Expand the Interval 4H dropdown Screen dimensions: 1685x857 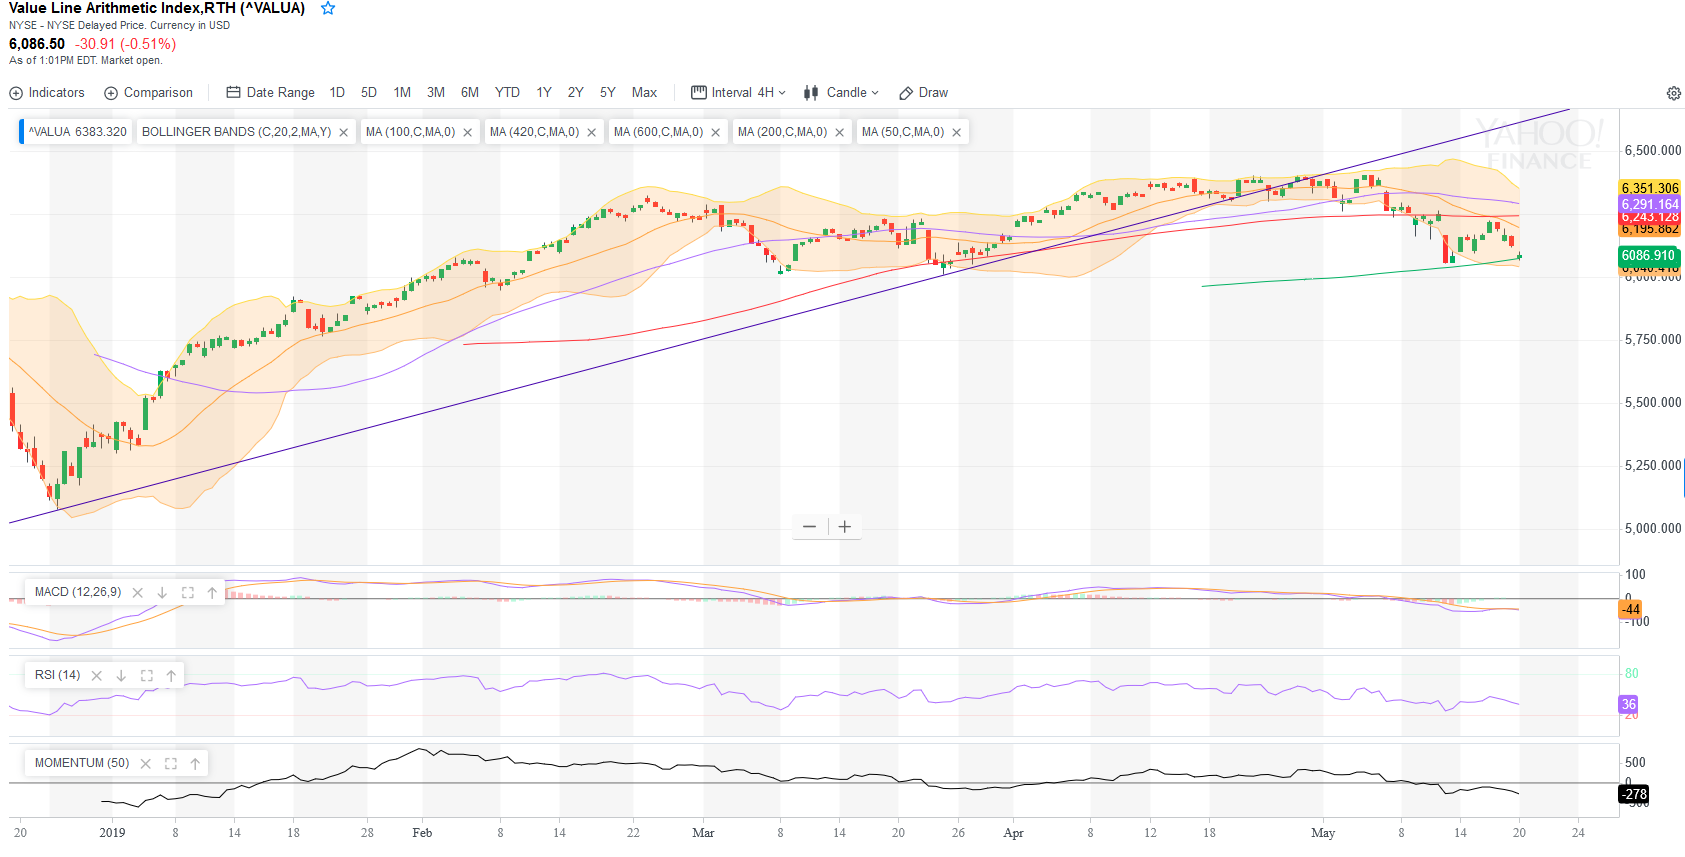pyautogui.click(x=738, y=93)
